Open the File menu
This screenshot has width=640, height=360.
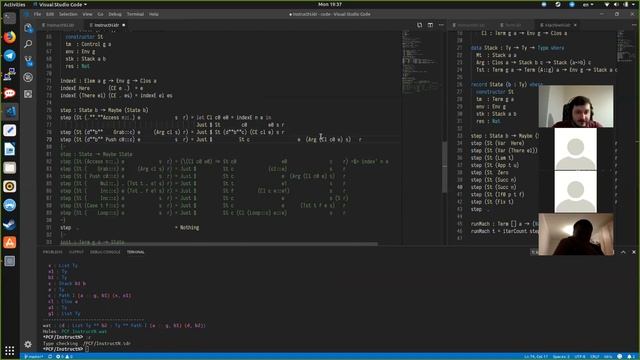pos(38,14)
